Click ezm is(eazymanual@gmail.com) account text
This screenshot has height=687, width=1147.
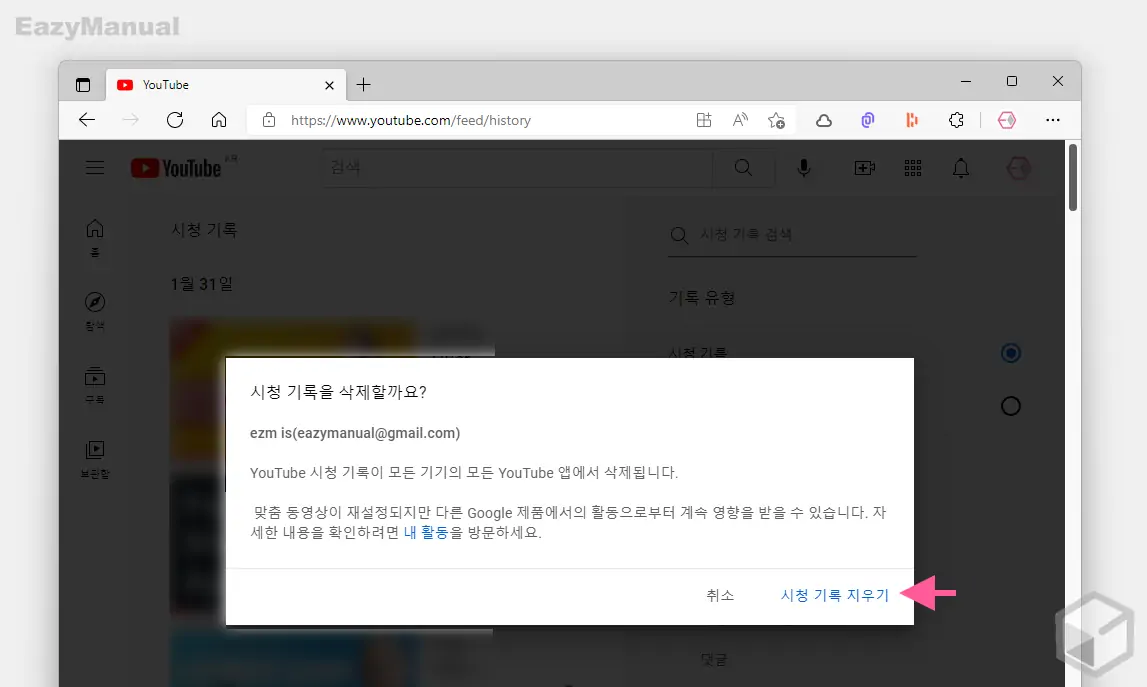[x=355, y=433]
